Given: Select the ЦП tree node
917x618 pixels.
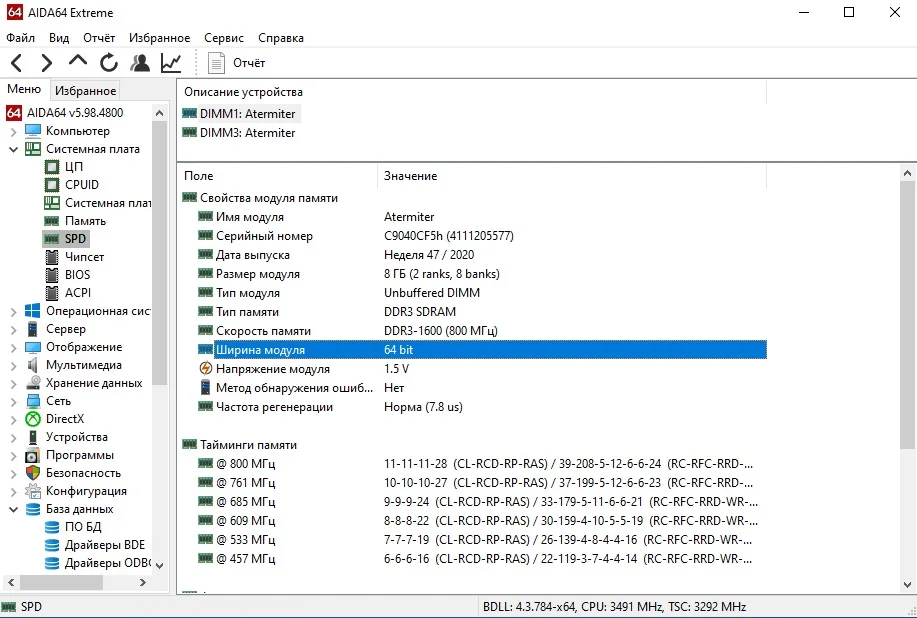Looking at the screenshot, I should [74, 167].
